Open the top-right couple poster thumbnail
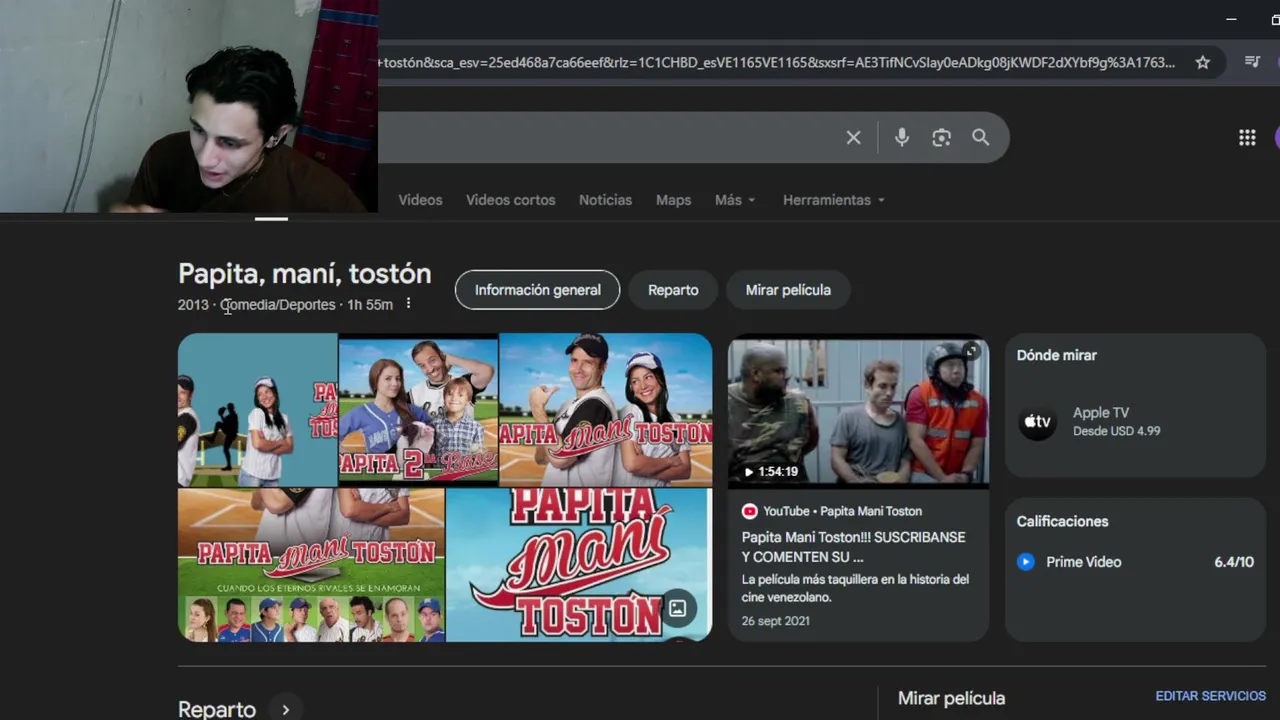The width and height of the screenshot is (1280, 720). pos(606,410)
